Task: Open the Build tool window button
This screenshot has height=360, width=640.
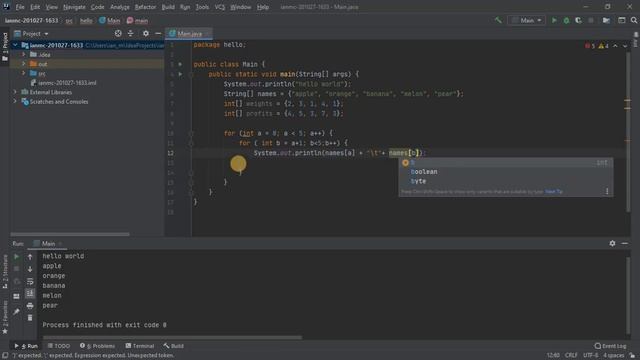Action: click(173, 346)
